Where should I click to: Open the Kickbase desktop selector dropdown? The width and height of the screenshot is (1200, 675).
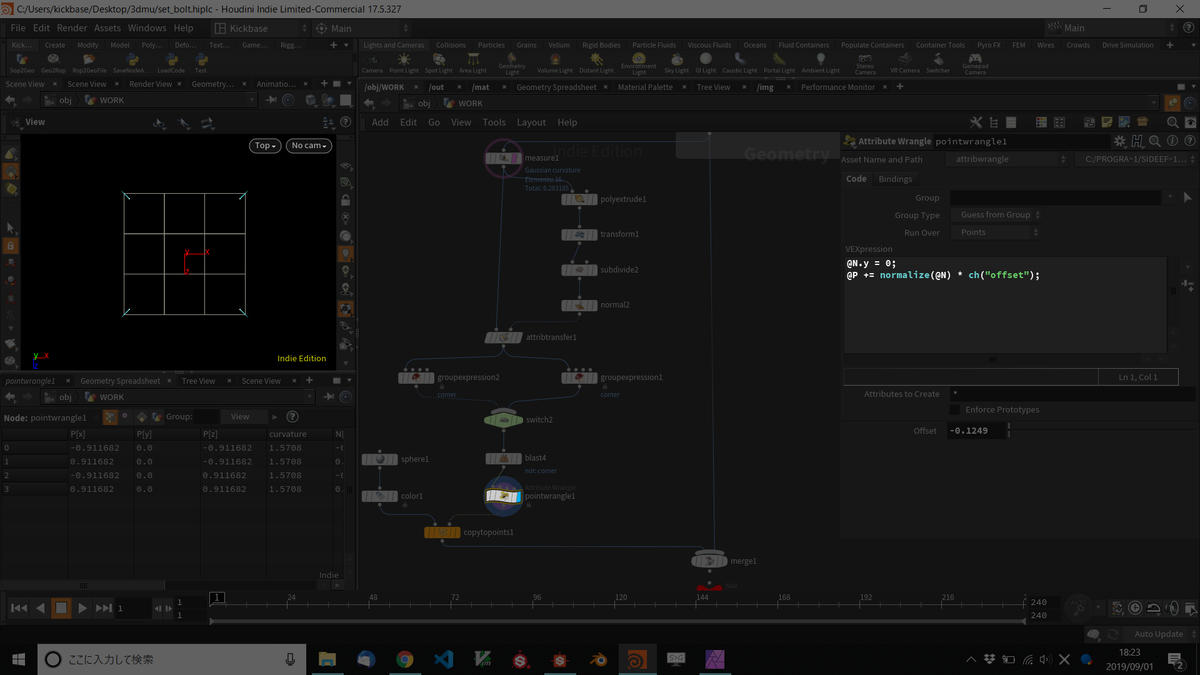point(258,28)
